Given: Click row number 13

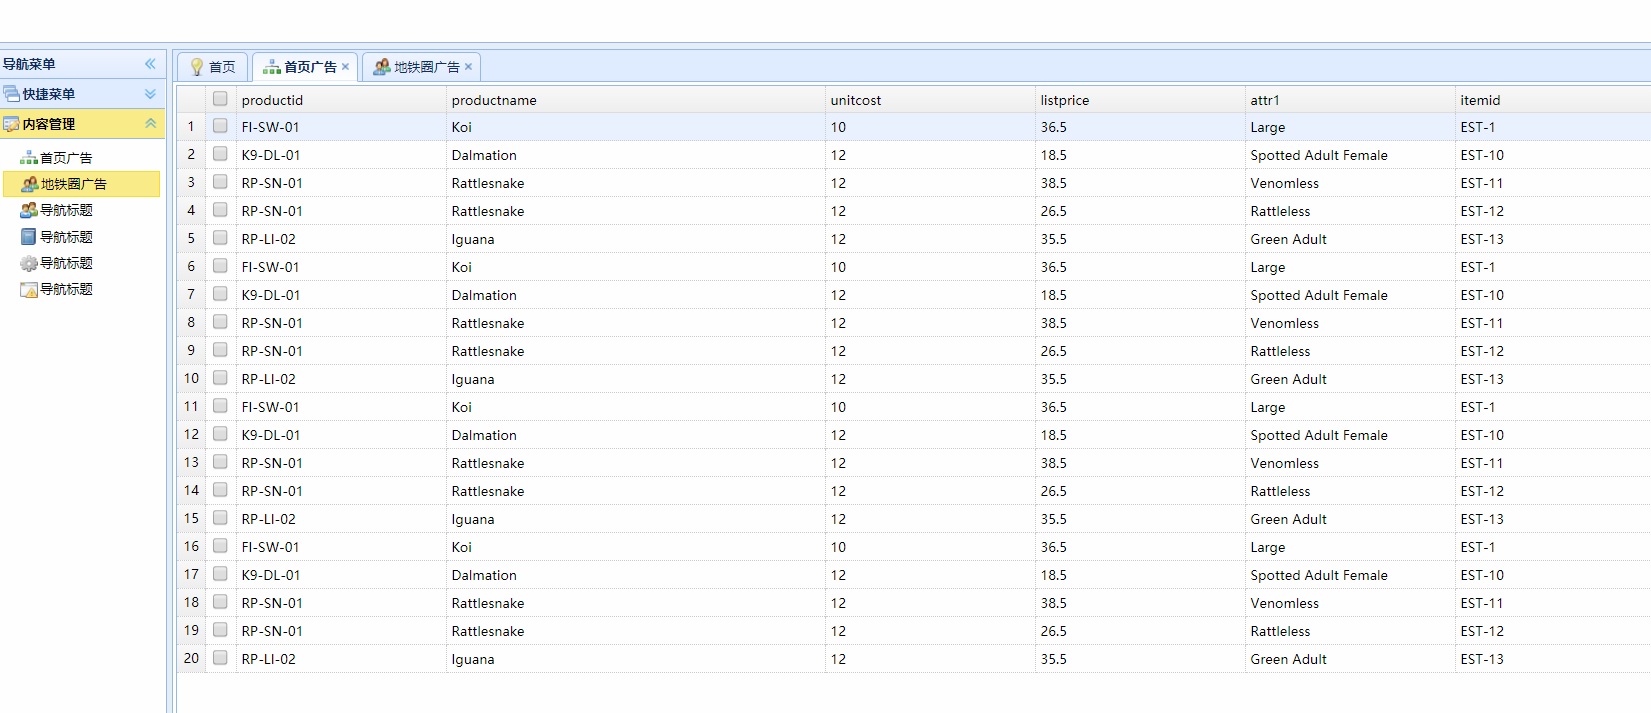Looking at the screenshot, I should (191, 462).
